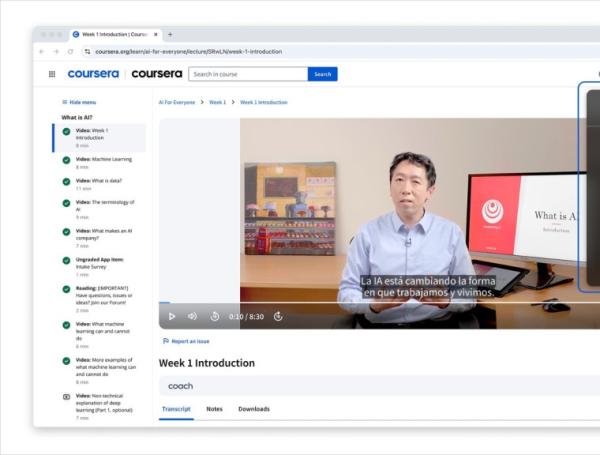600x455 pixels.
Task: Mute the video volume
Action: (194, 316)
